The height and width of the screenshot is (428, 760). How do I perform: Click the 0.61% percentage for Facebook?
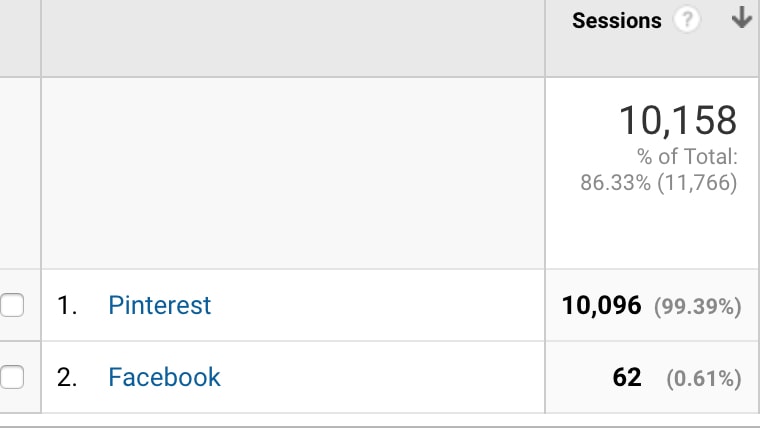coord(704,379)
